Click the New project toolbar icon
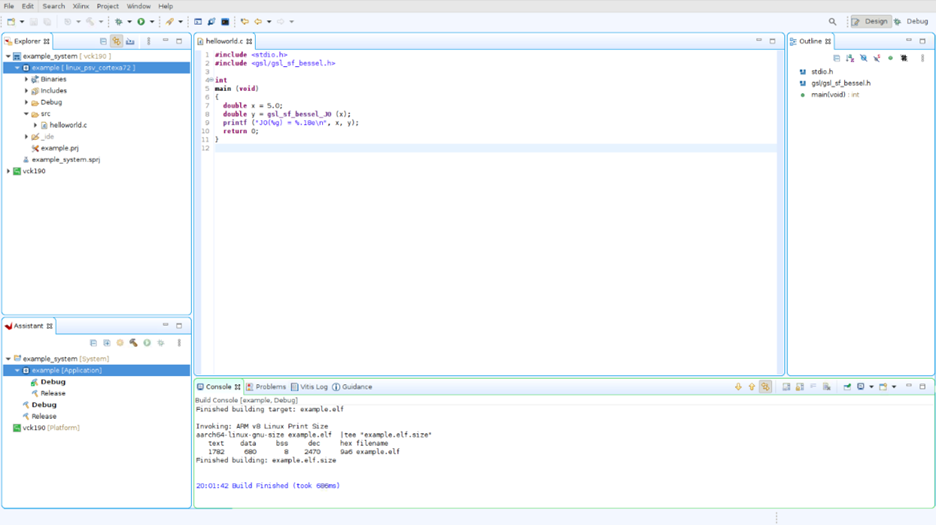 click(x=11, y=22)
